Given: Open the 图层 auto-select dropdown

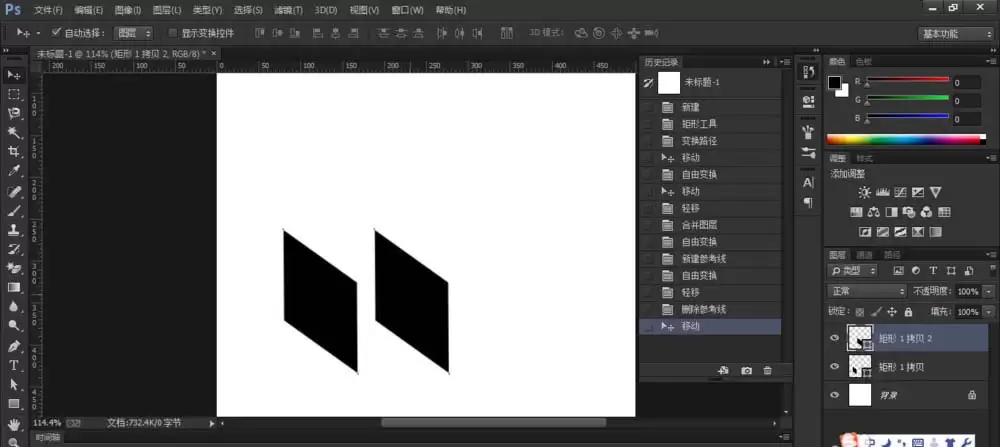Looking at the screenshot, I should [133, 33].
